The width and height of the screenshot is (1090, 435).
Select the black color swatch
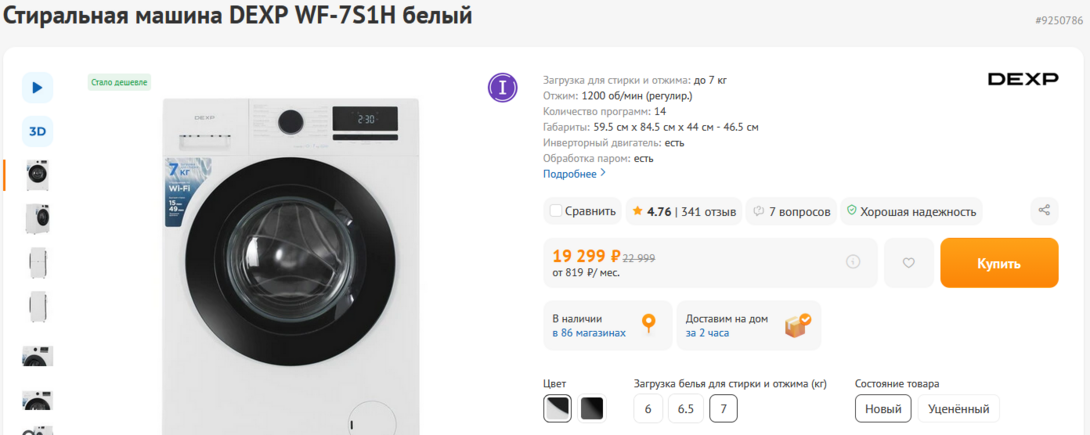point(592,408)
